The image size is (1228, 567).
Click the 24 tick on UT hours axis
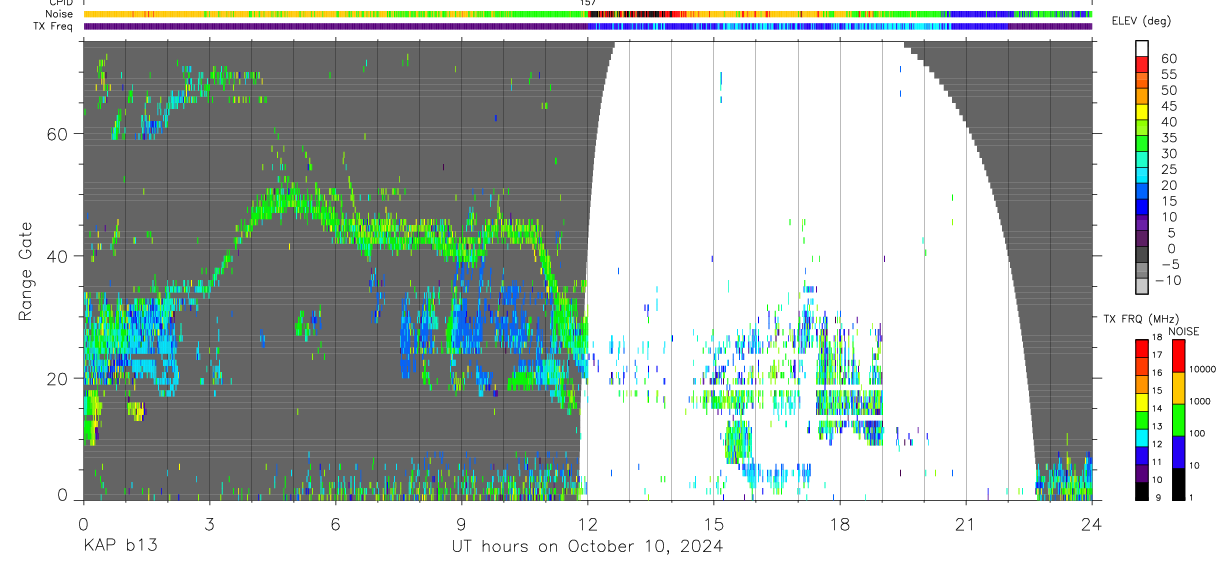[1092, 524]
